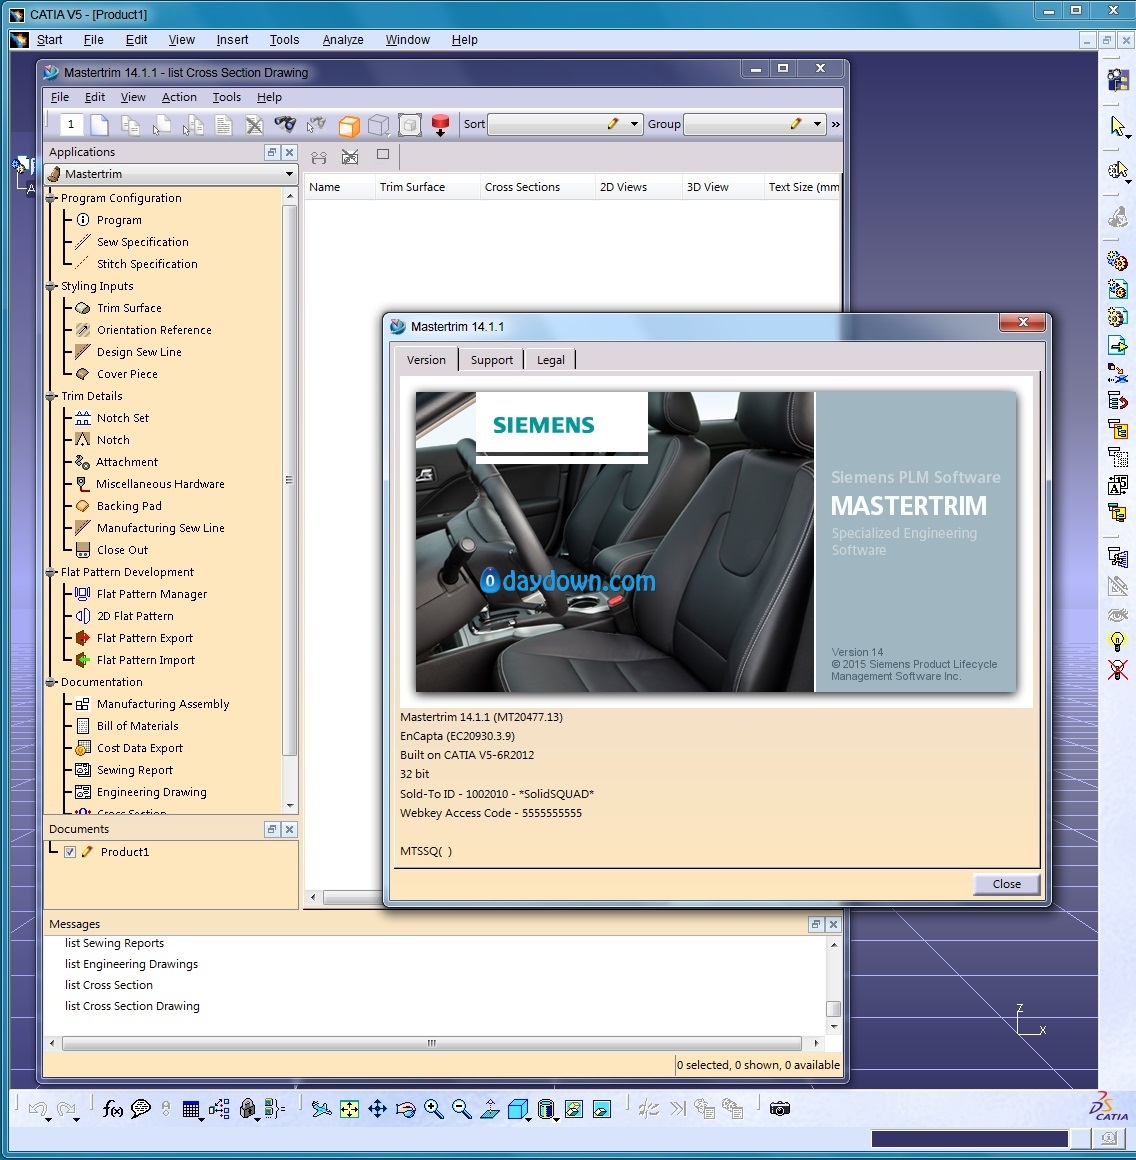Open the CATIA Analyze menu

(342, 40)
